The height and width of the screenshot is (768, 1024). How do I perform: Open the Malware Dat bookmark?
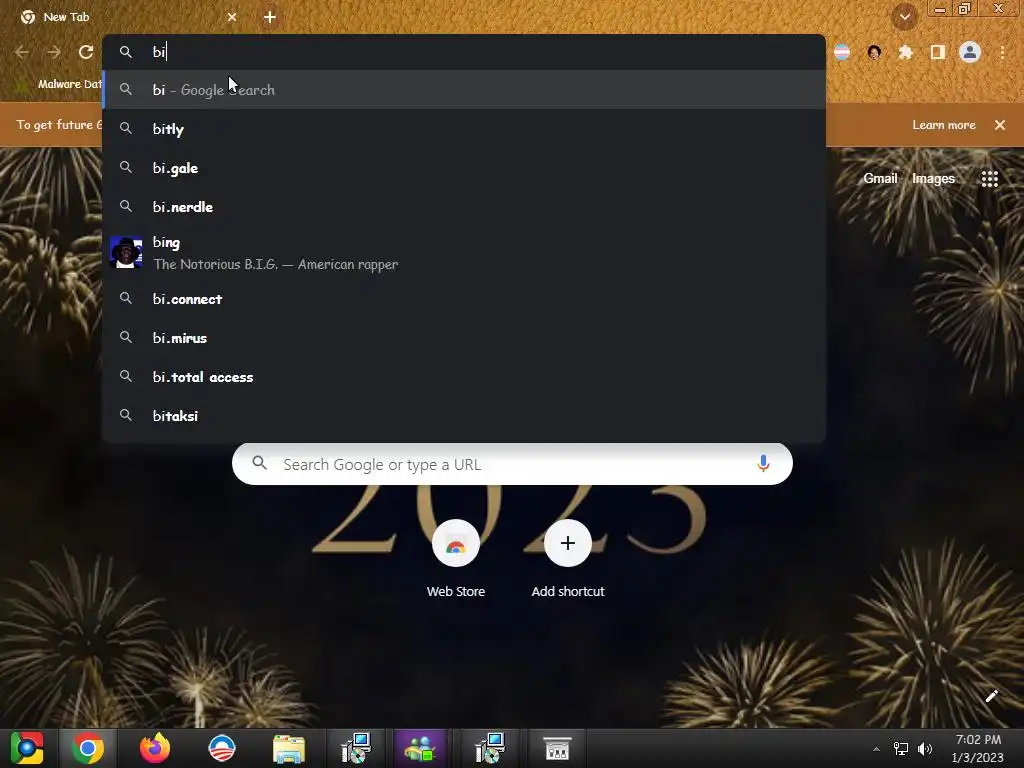pos(59,84)
